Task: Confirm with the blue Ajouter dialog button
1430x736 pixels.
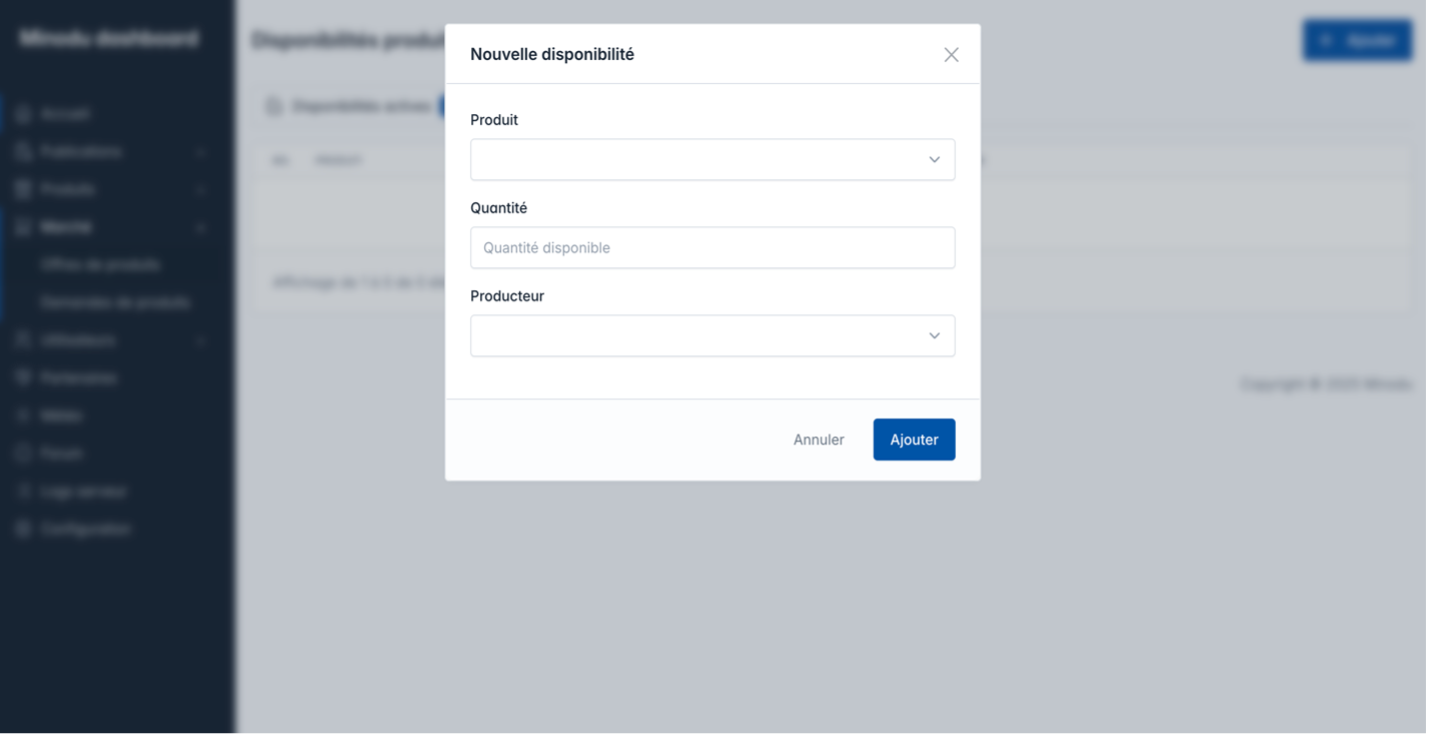Action: point(914,440)
